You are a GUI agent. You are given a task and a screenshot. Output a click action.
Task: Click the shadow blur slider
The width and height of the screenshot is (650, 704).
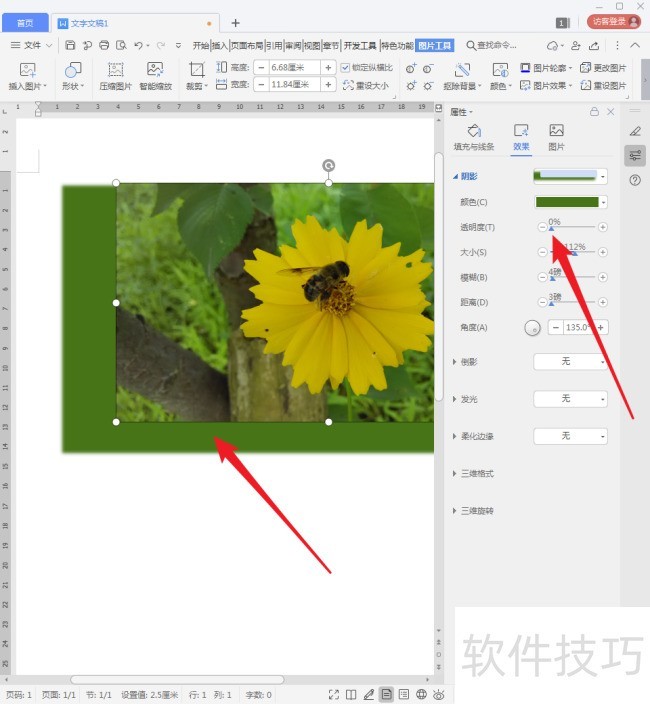coord(572,277)
